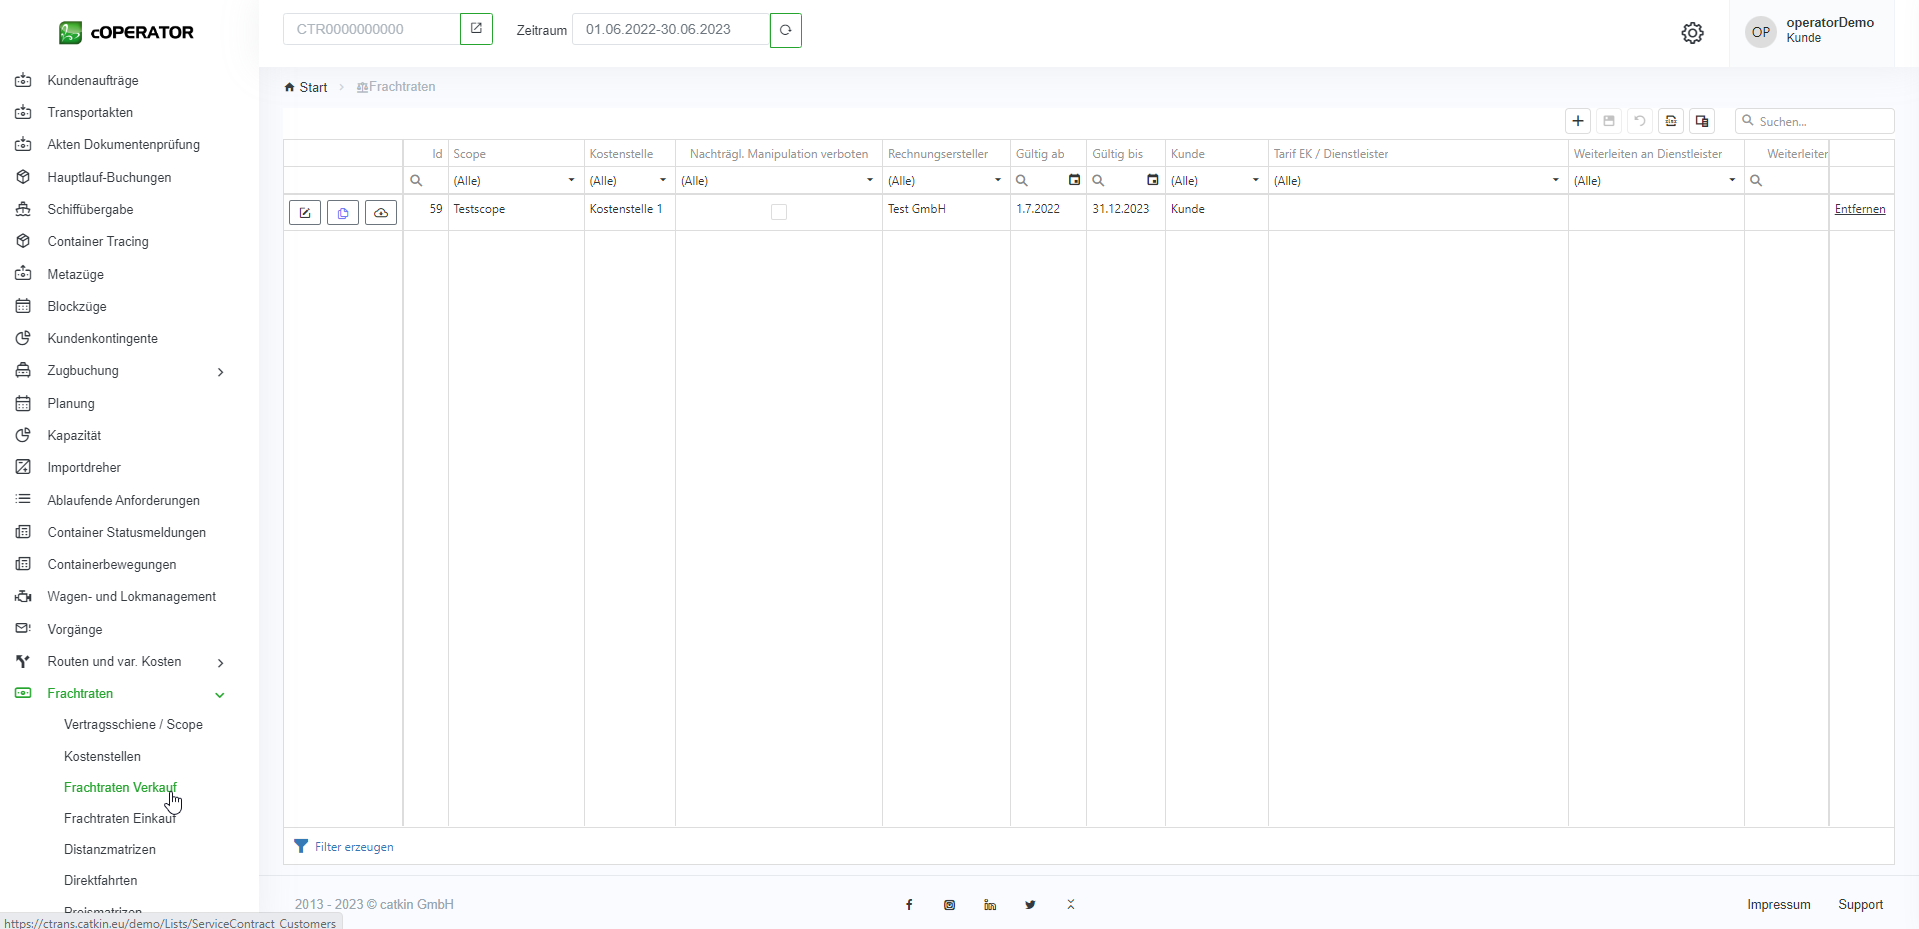Go to Container Tracing in sidebar
This screenshot has width=1919, height=929.
[98, 242]
